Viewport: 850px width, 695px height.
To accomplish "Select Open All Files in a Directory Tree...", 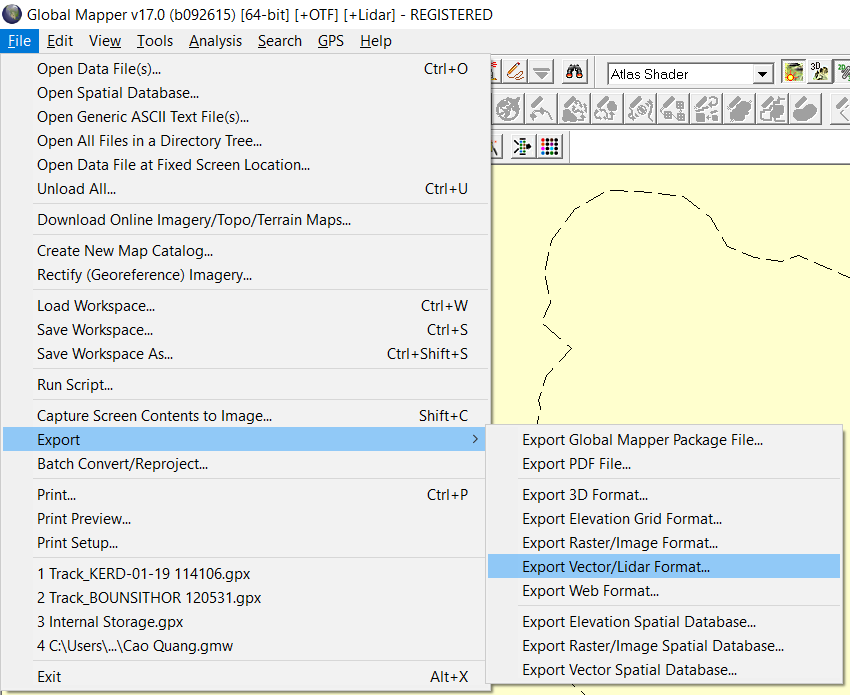I will pyautogui.click(x=246, y=141).
